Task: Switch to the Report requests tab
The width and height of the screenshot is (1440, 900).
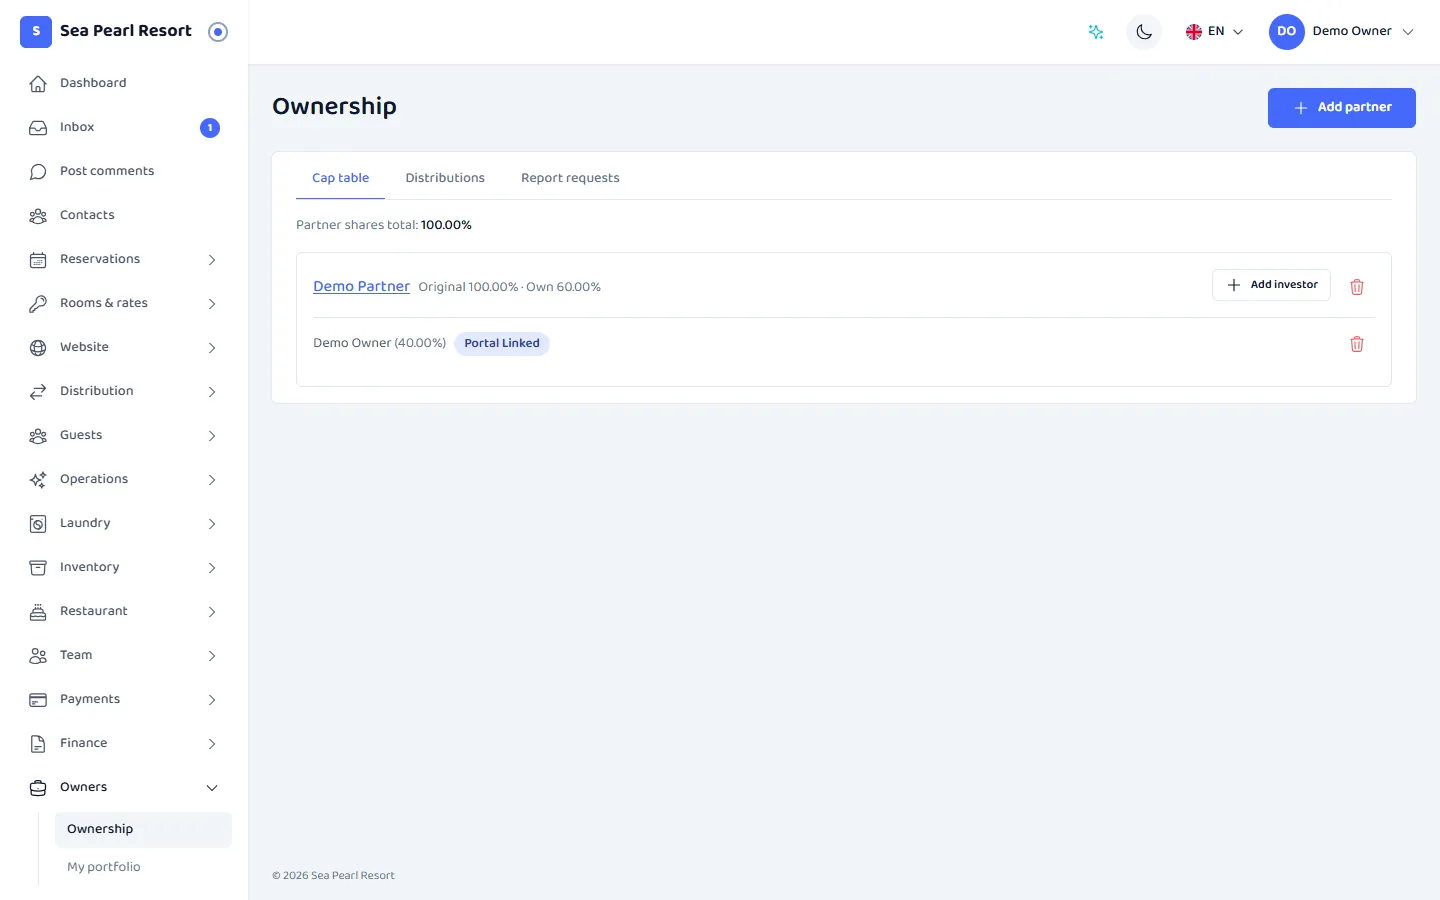Action: [x=570, y=178]
